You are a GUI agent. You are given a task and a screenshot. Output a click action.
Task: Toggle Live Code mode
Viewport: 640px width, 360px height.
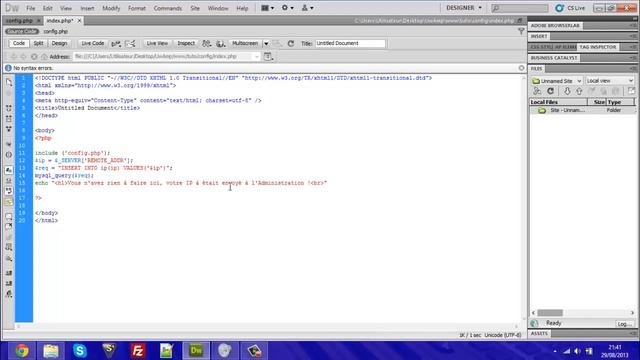[x=93, y=43]
